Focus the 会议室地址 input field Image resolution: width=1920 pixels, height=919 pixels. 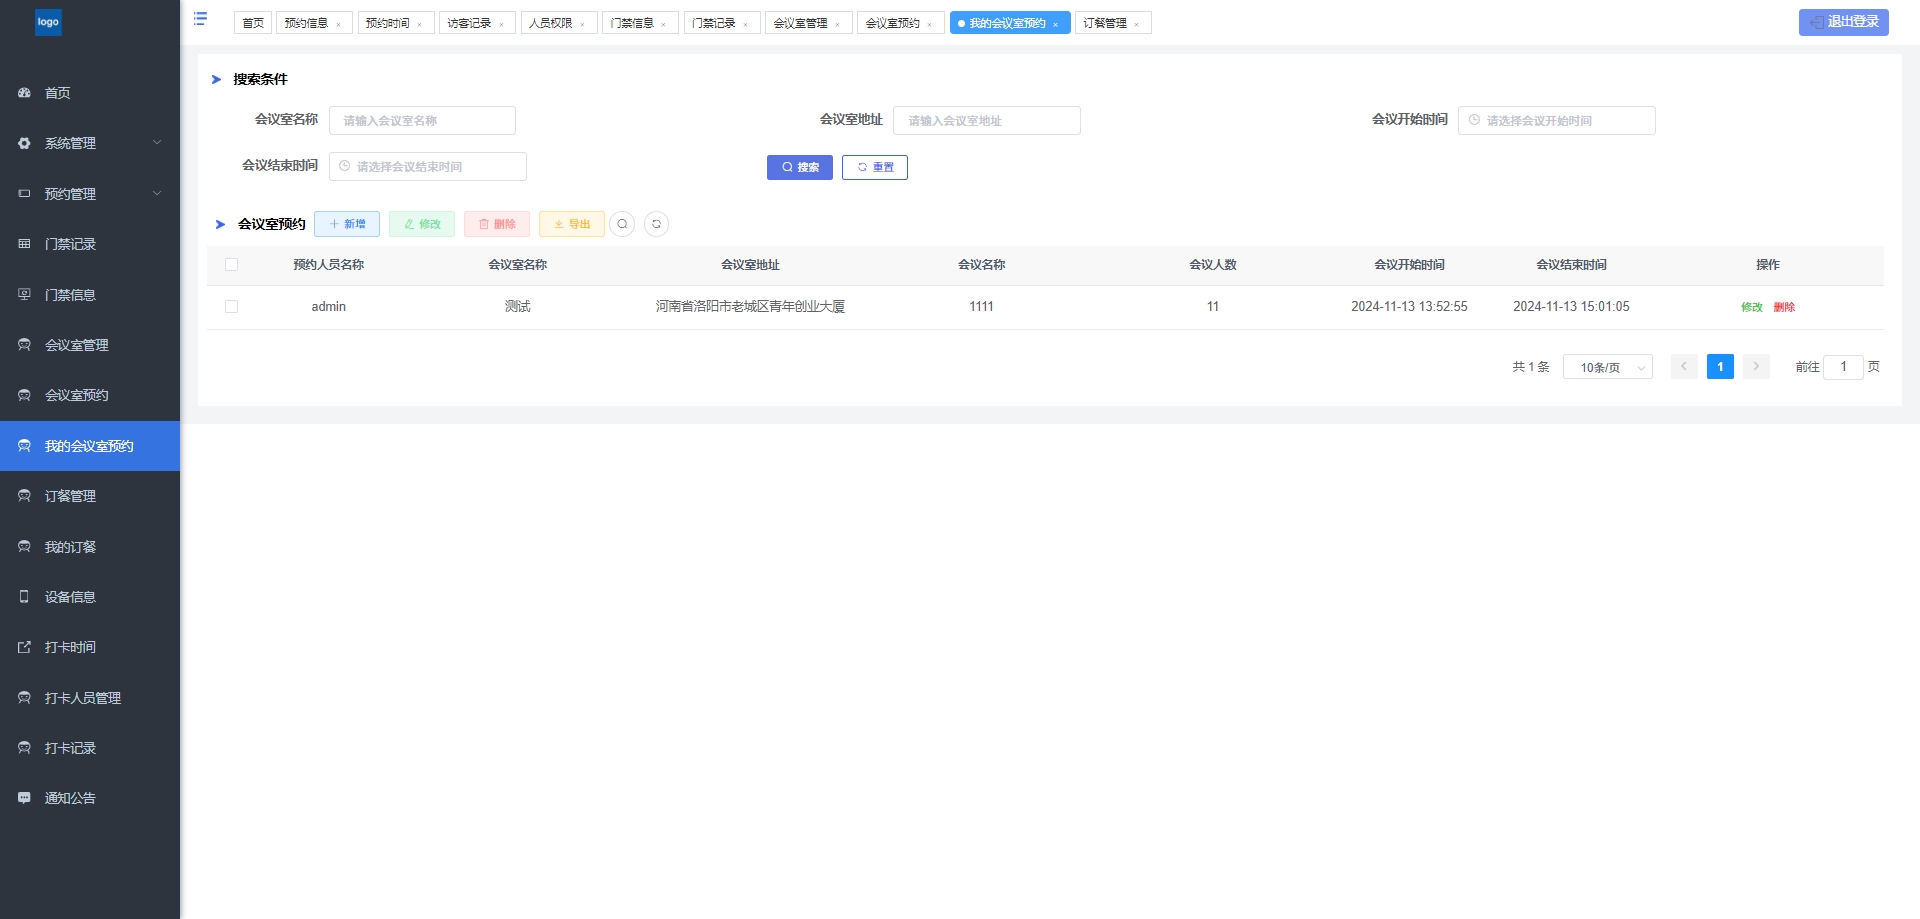987,120
